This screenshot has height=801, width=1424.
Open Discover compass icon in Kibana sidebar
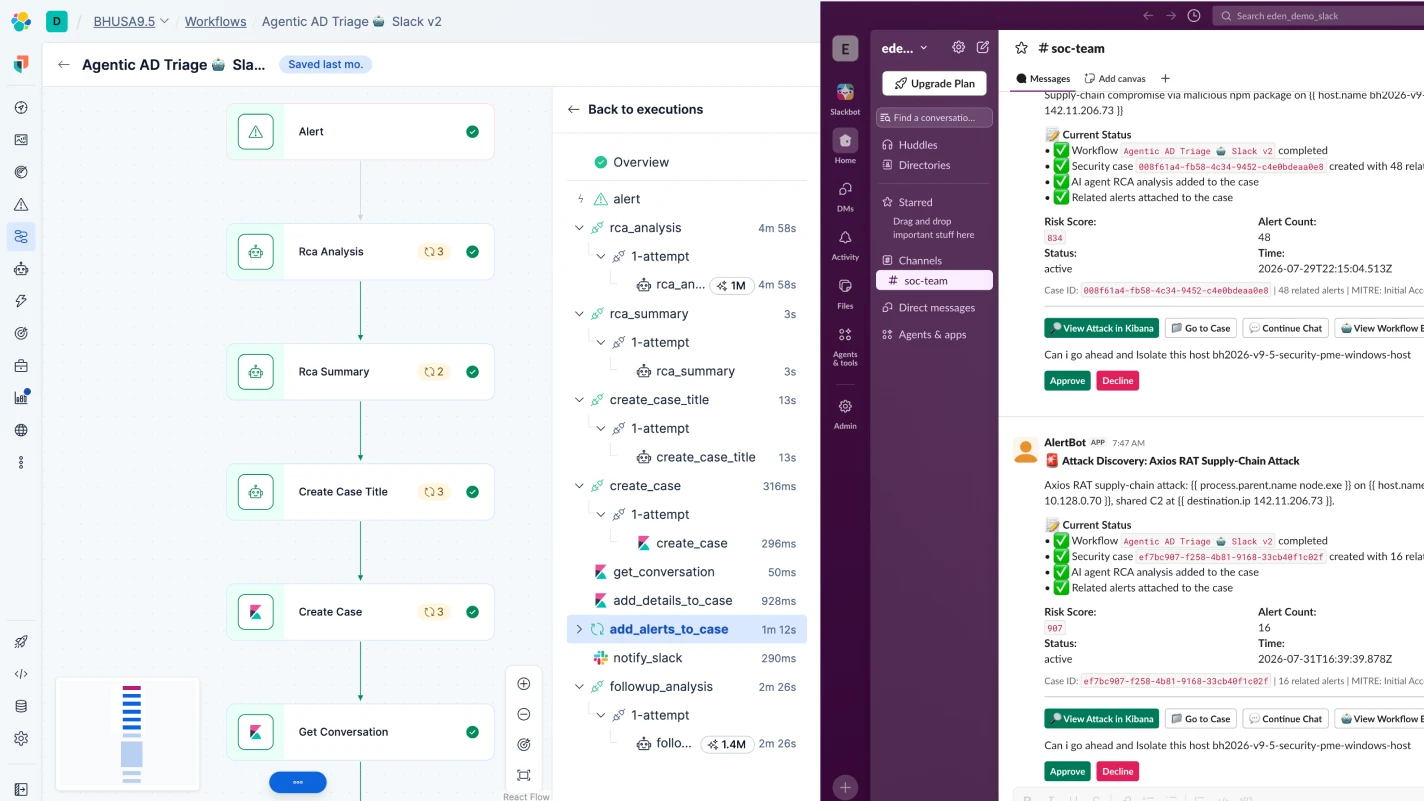21,108
